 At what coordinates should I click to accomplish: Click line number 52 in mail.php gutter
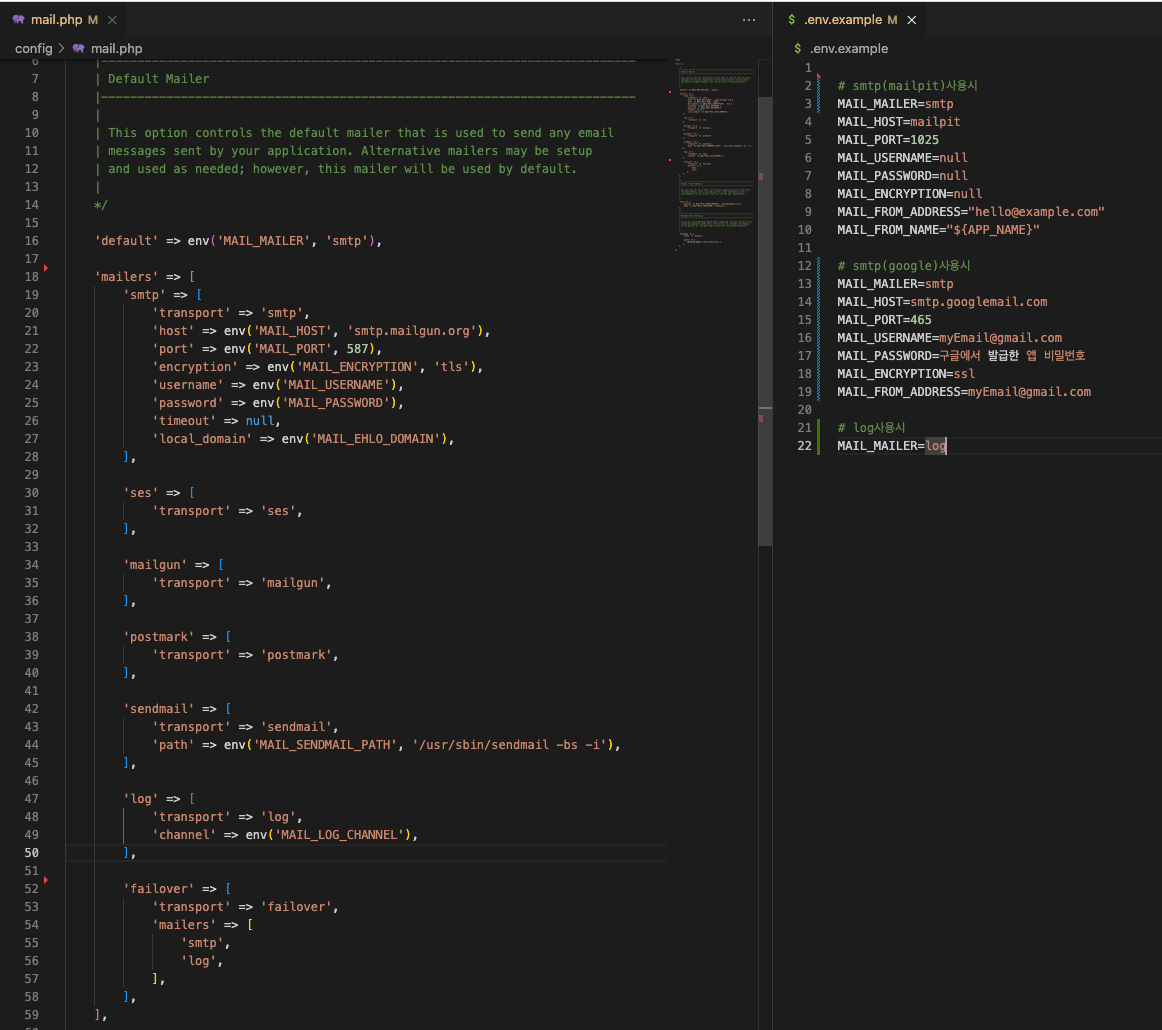[x=31, y=888]
